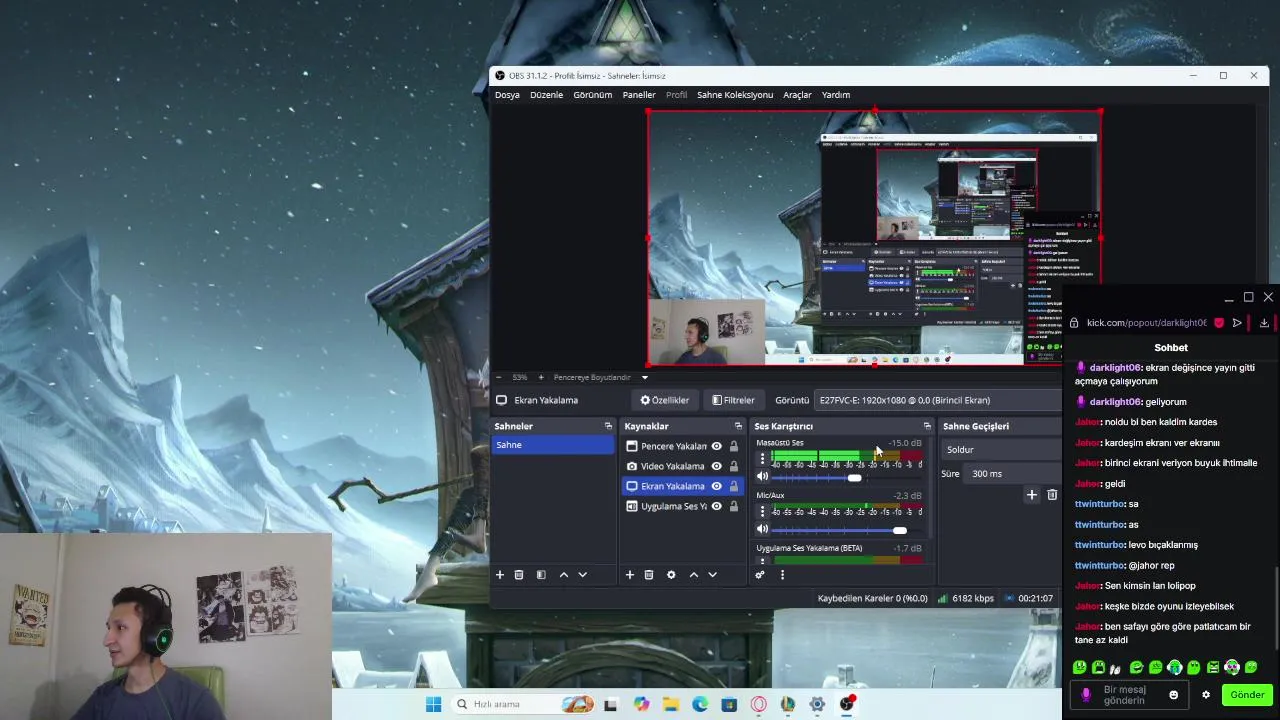Click the Özellikler button
The width and height of the screenshot is (1280, 720).
[x=665, y=400]
